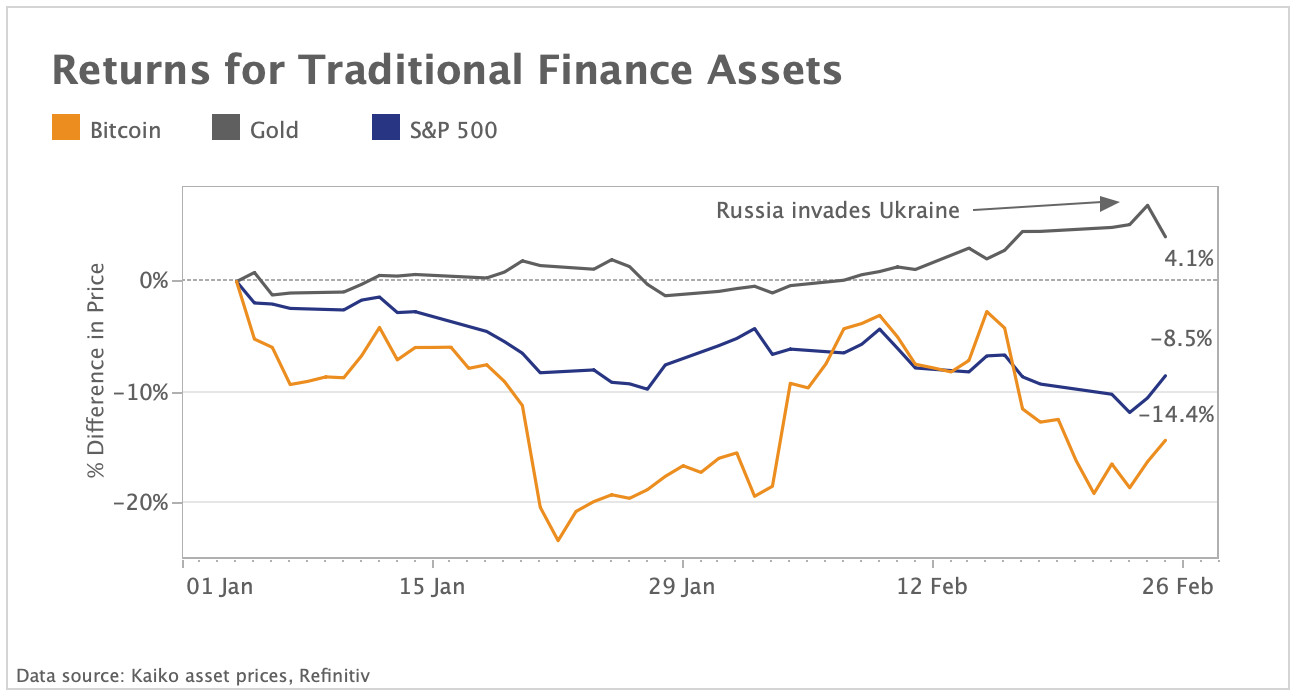Click the 0% y-axis tick label
Viewport: 1296px width, 698px height.
click(x=153, y=280)
